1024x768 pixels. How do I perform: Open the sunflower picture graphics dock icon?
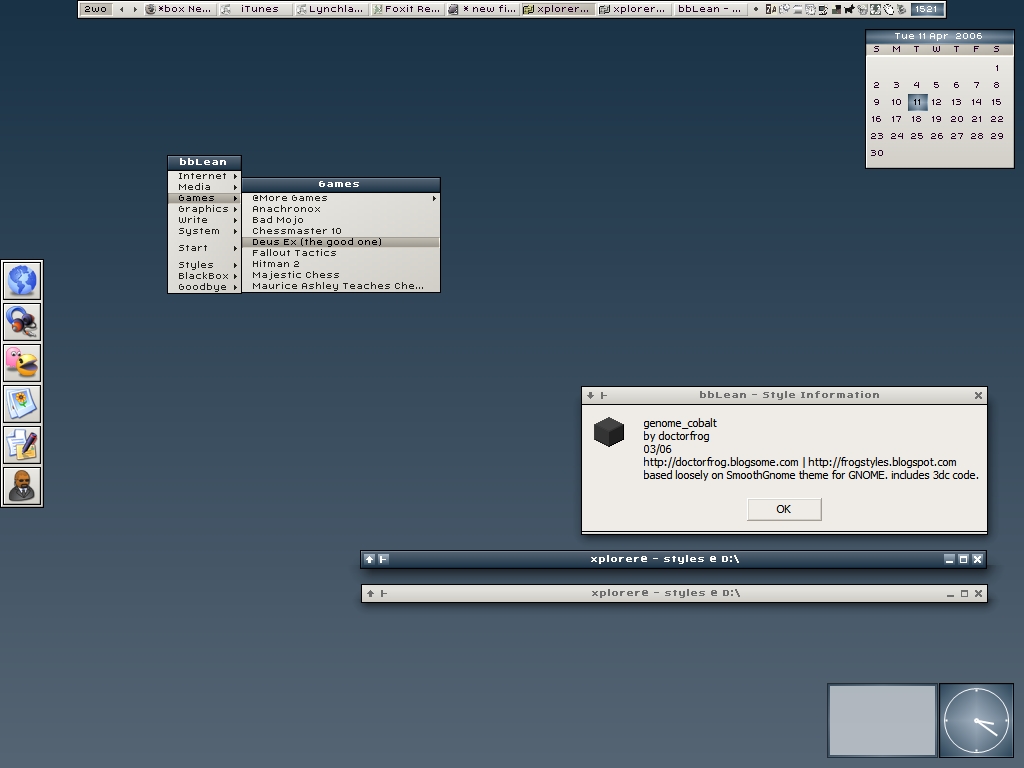22,404
